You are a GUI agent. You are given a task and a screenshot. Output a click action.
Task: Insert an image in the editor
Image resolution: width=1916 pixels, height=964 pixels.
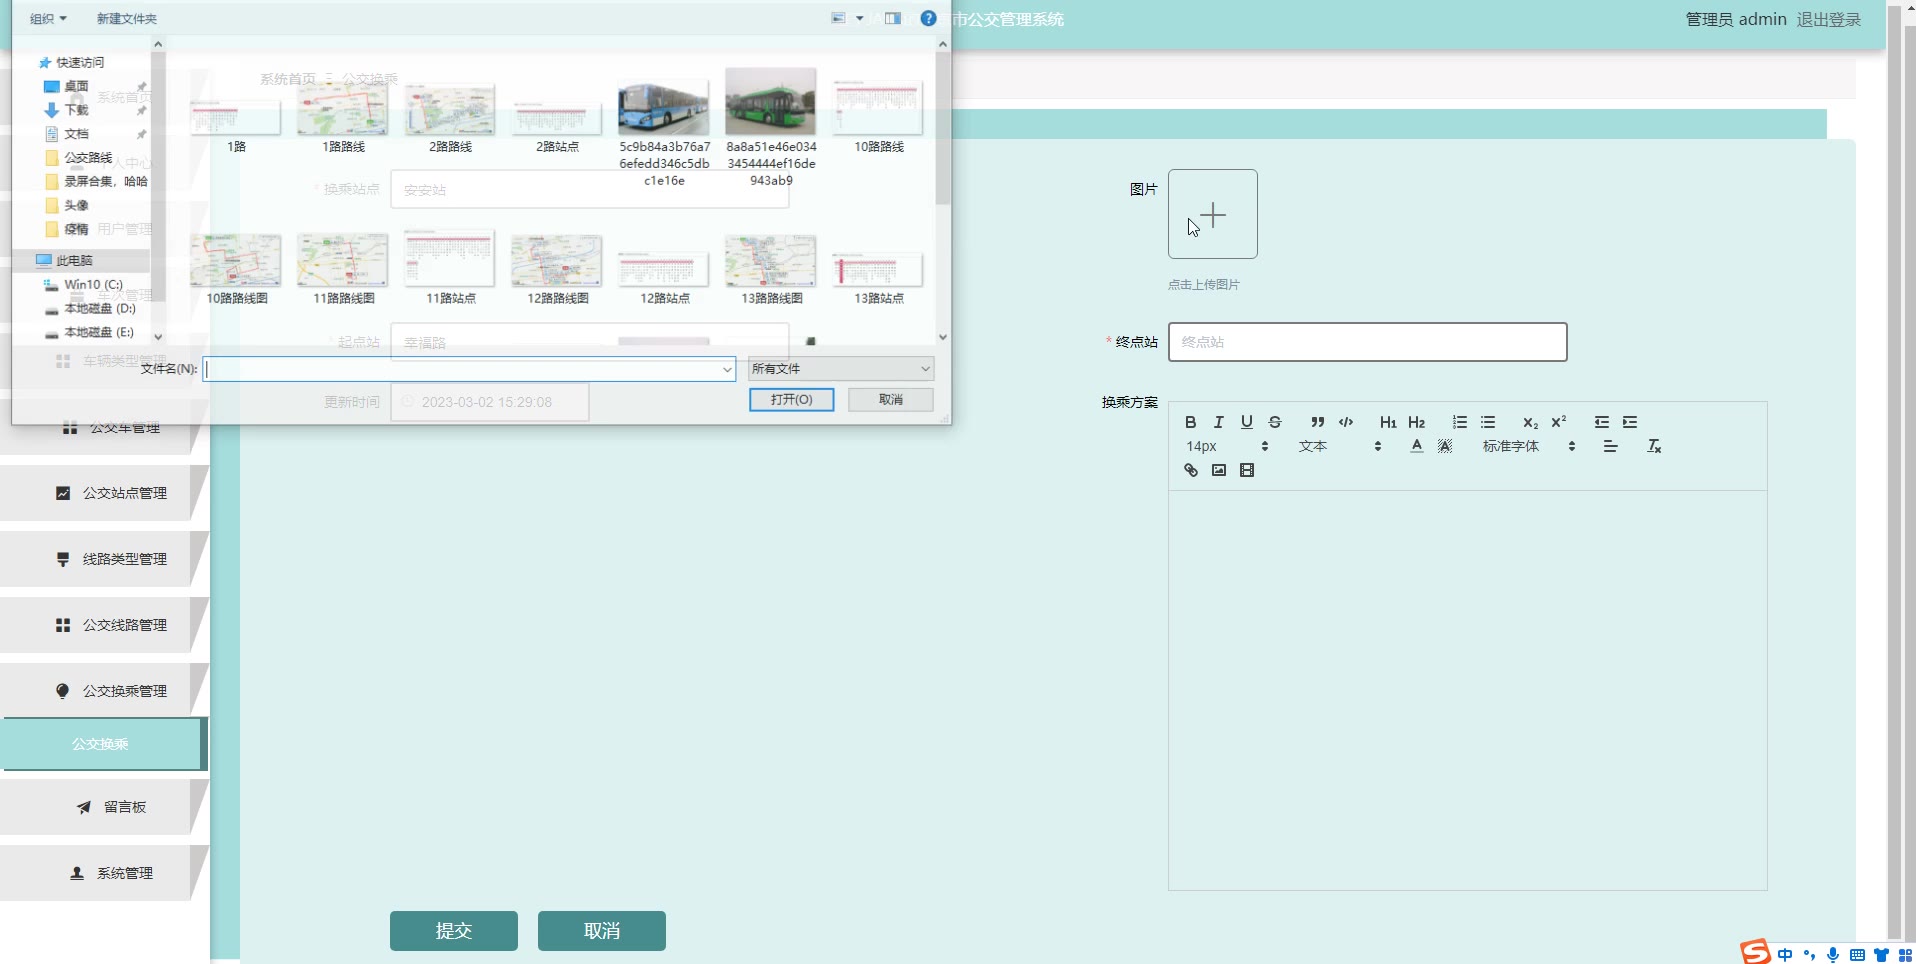[1218, 470]
